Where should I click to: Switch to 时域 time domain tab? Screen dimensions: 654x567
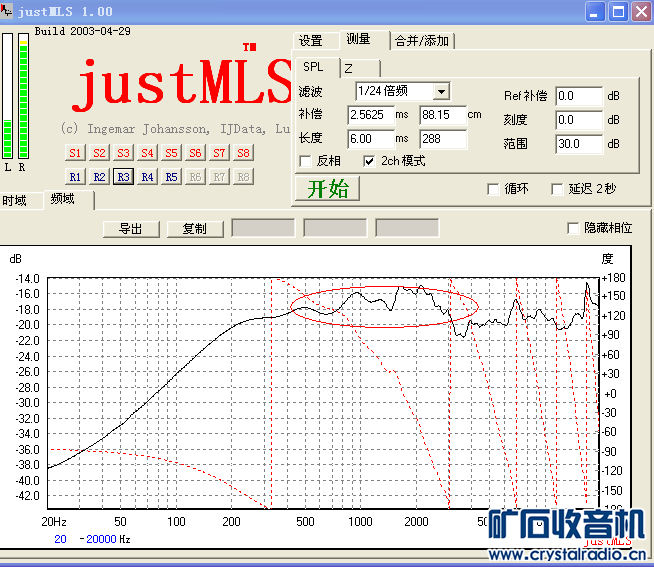tap(20, 201)
